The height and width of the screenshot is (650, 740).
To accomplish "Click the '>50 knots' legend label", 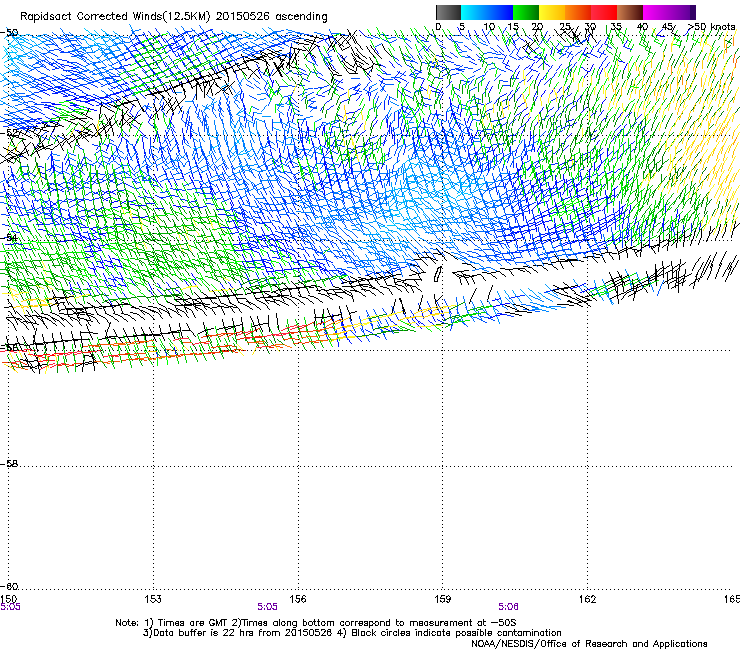I will tap(712, 26).
